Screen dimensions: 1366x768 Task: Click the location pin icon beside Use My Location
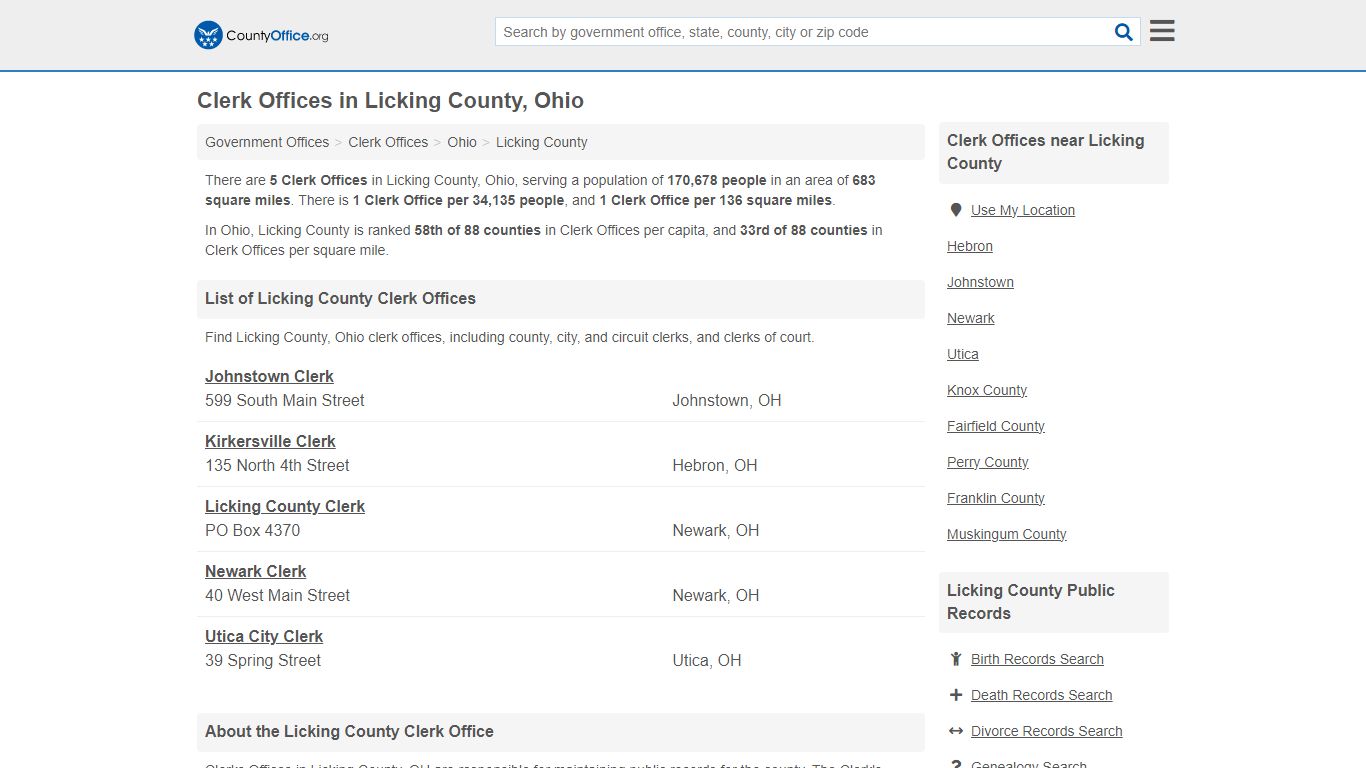pos(956,210)
